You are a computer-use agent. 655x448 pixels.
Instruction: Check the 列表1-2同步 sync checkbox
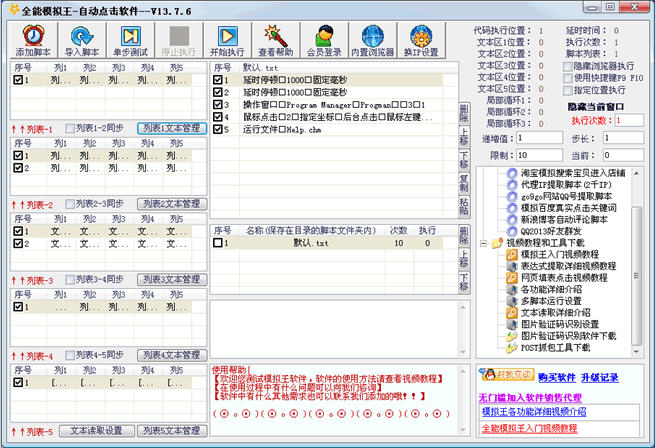(70, 129)
